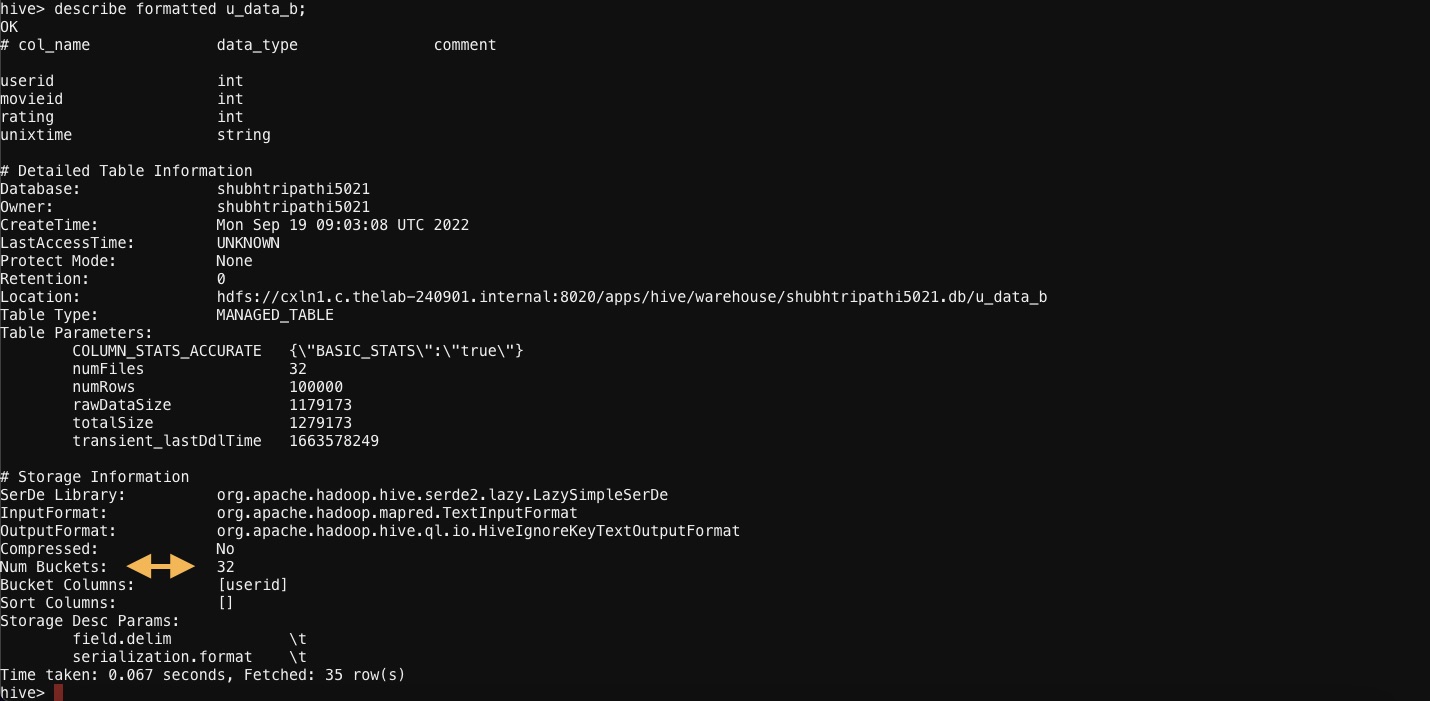Click the [userid] bucket columns value
Image resolution: width=1430 pixels, height=701 pixels.
pos(253,585)
